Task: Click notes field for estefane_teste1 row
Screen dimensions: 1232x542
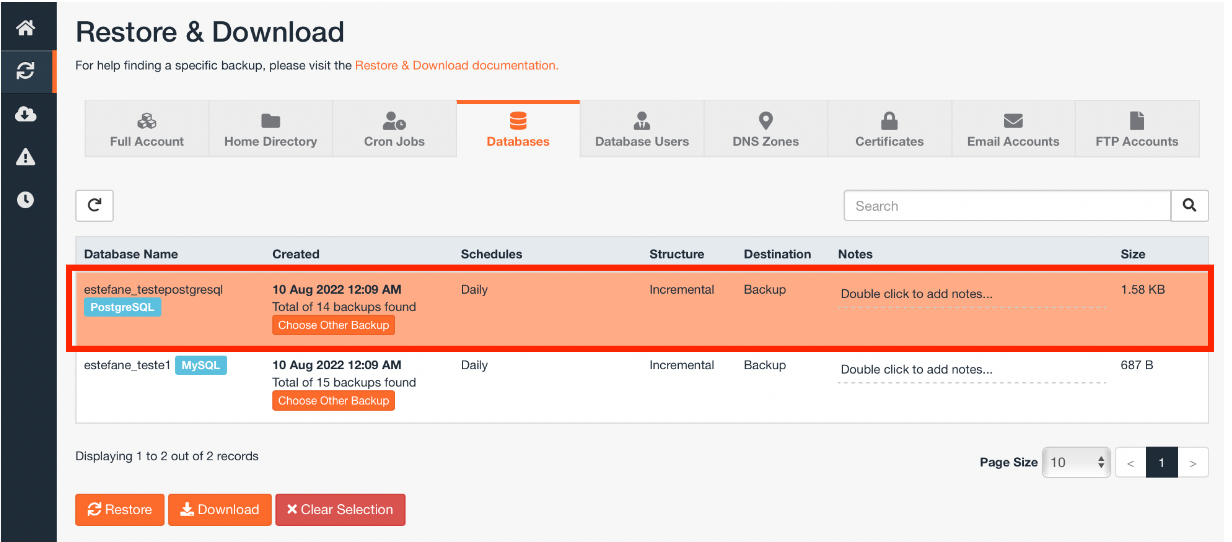Action: pos(972,370)
